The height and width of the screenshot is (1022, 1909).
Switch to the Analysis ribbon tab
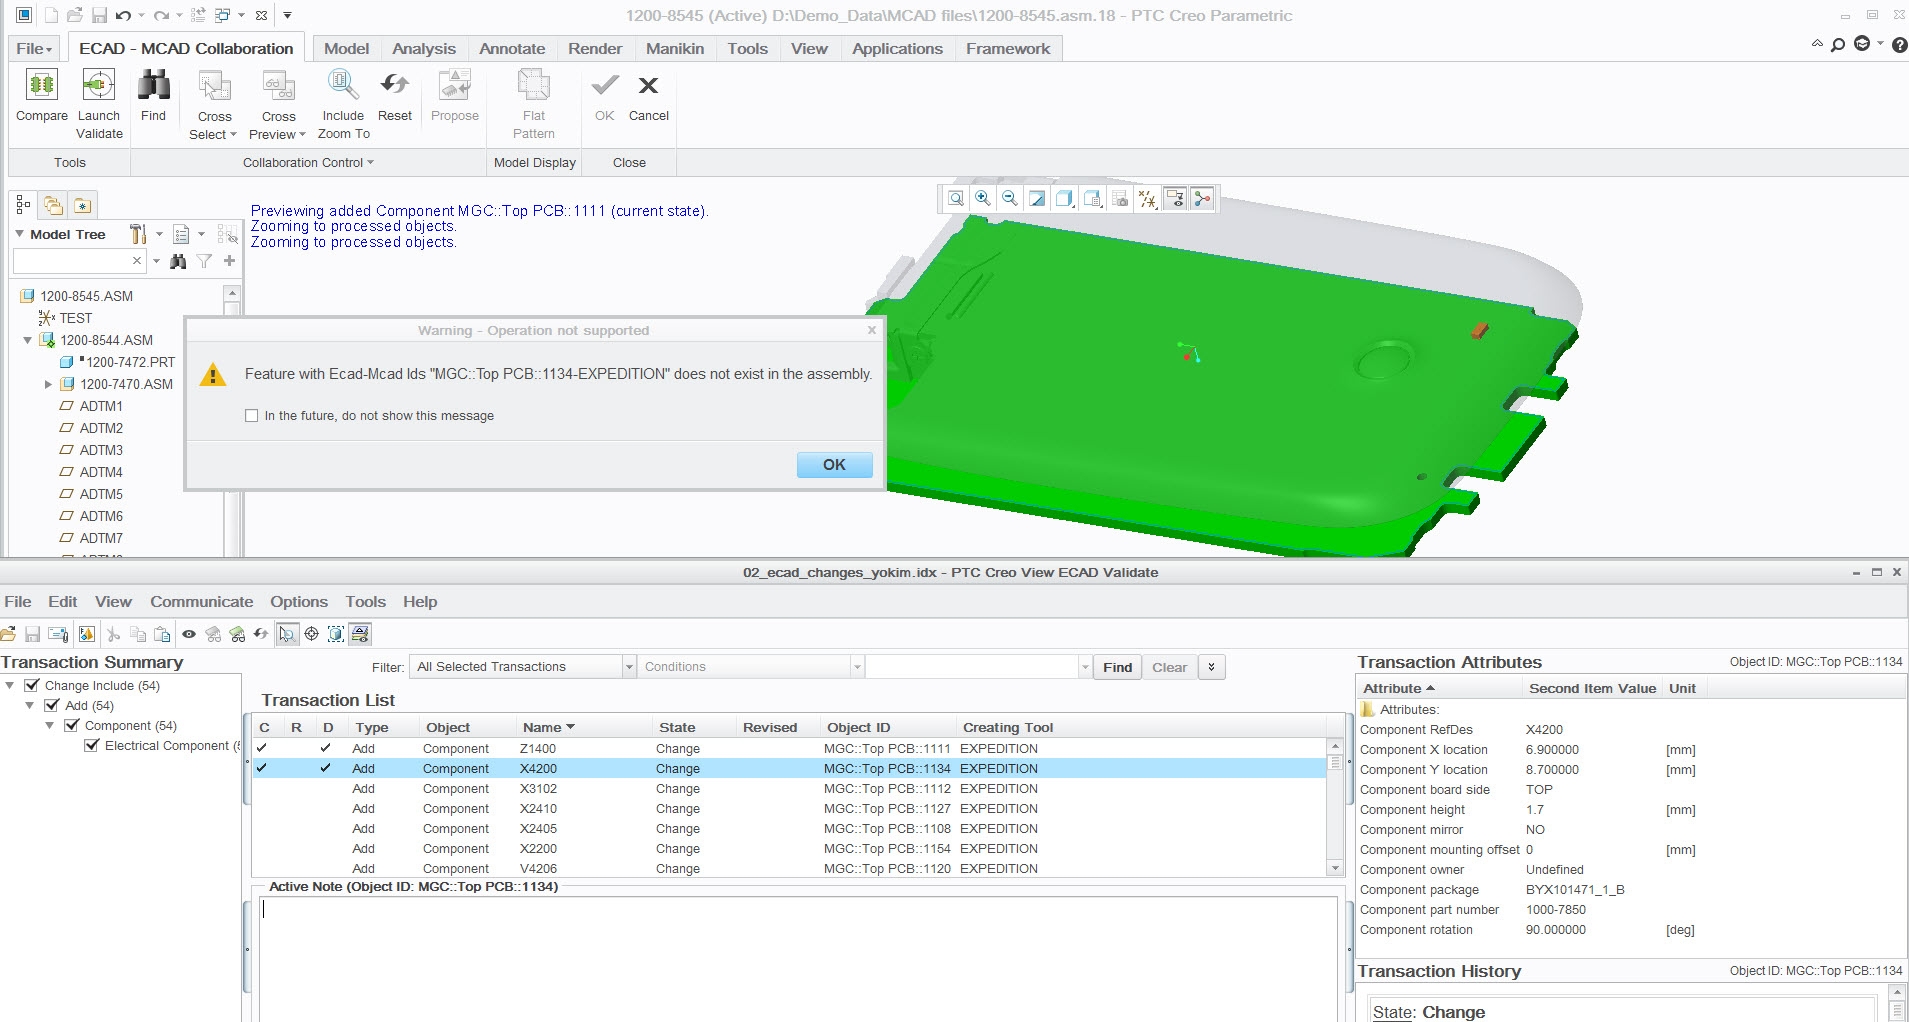(423, 49)
